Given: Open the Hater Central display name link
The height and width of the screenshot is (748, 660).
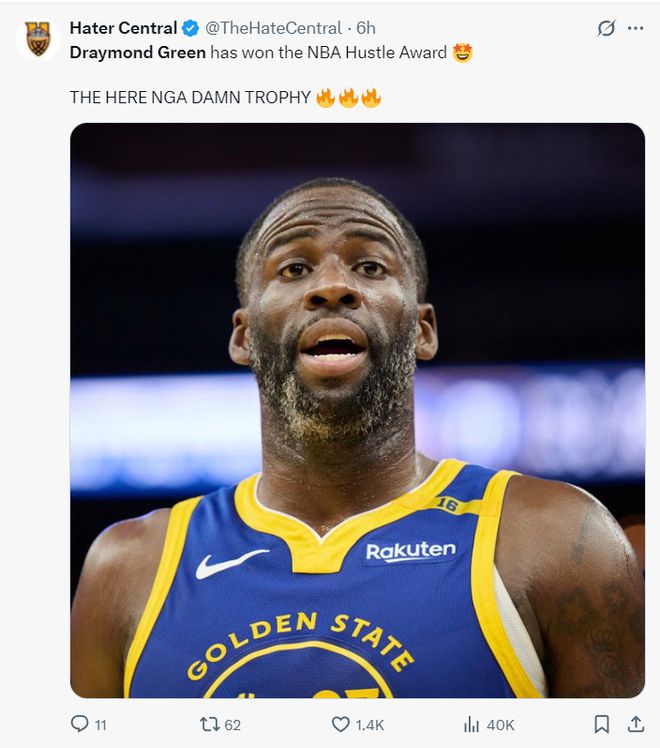Looking at the screenshot, I should pos(123,28).
